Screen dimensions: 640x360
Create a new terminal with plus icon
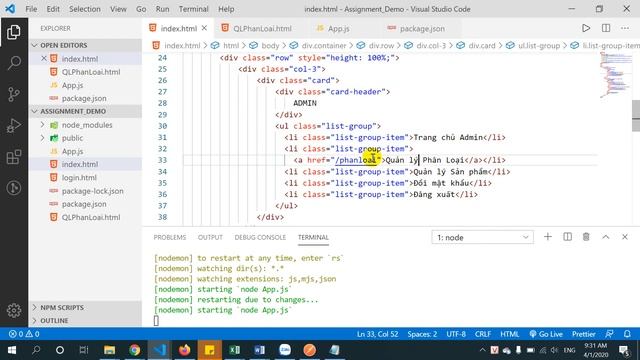tap(548, 237)
